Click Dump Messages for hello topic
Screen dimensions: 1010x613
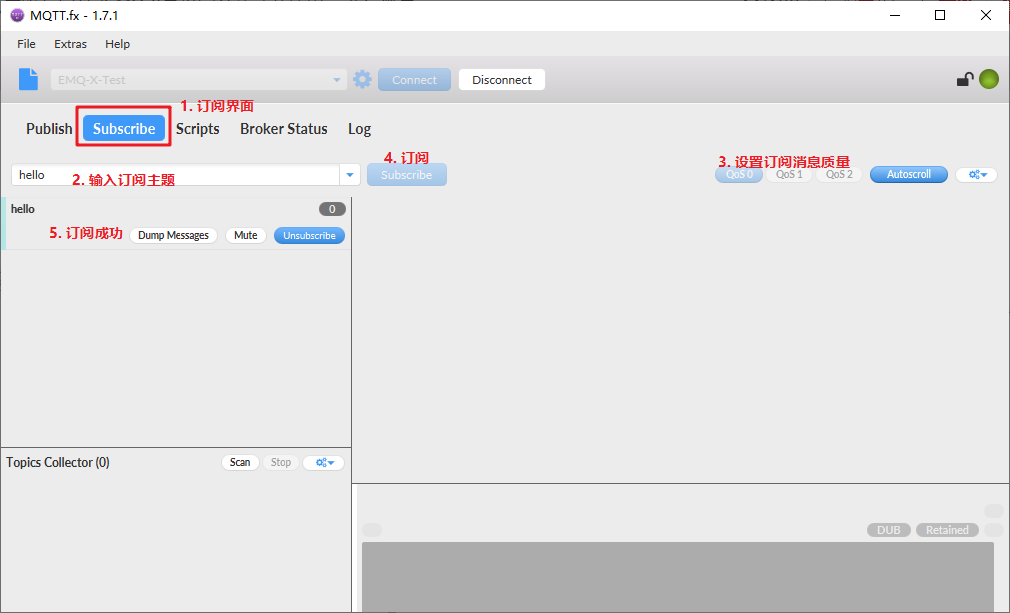(x=173, y=236)
